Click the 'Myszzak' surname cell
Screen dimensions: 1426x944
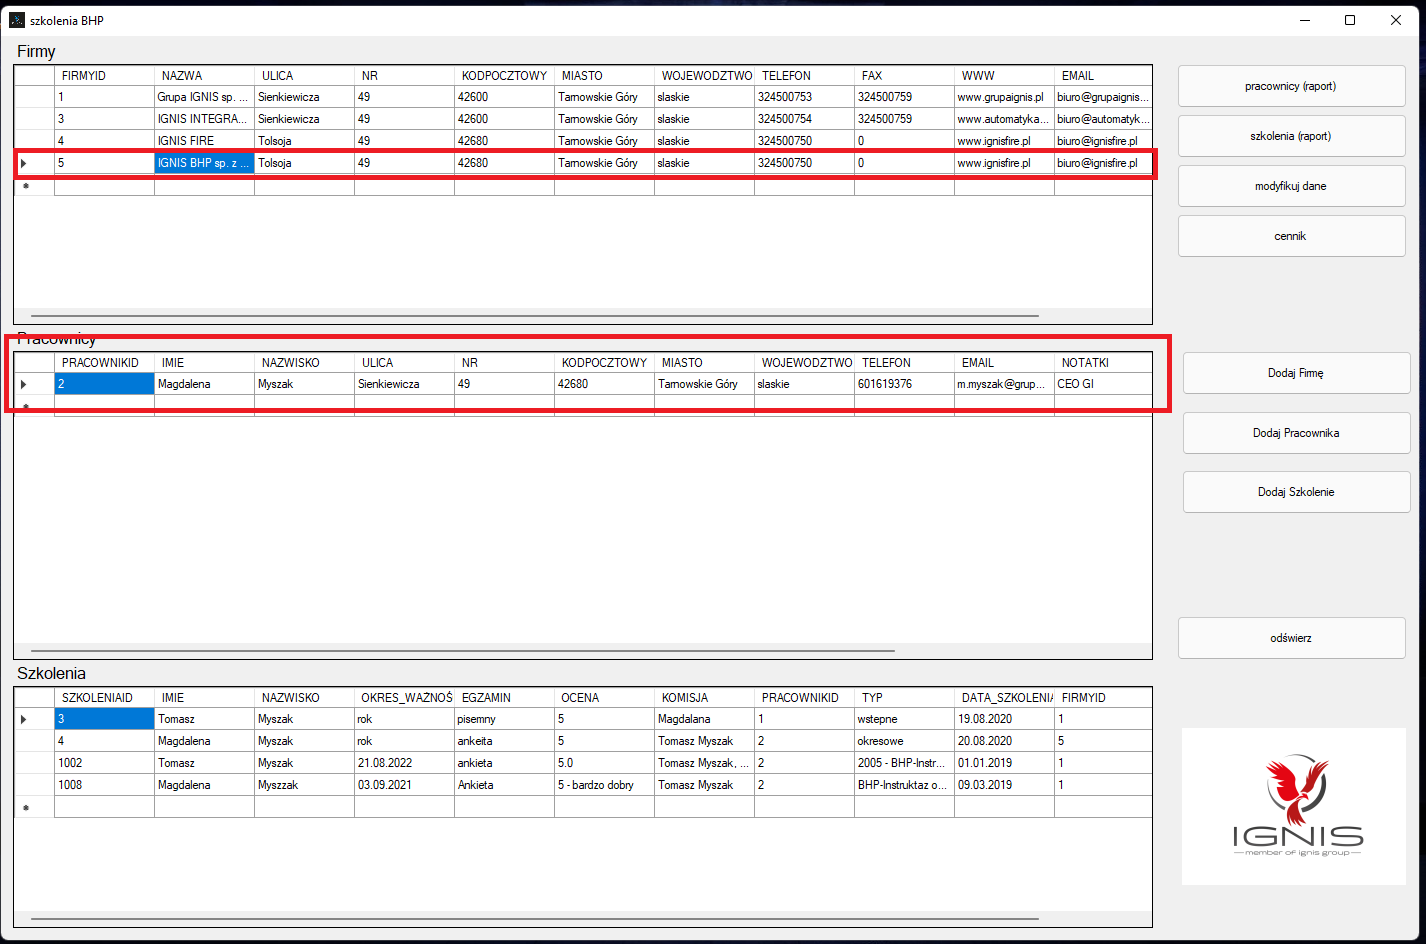click(x=304, y=785)
